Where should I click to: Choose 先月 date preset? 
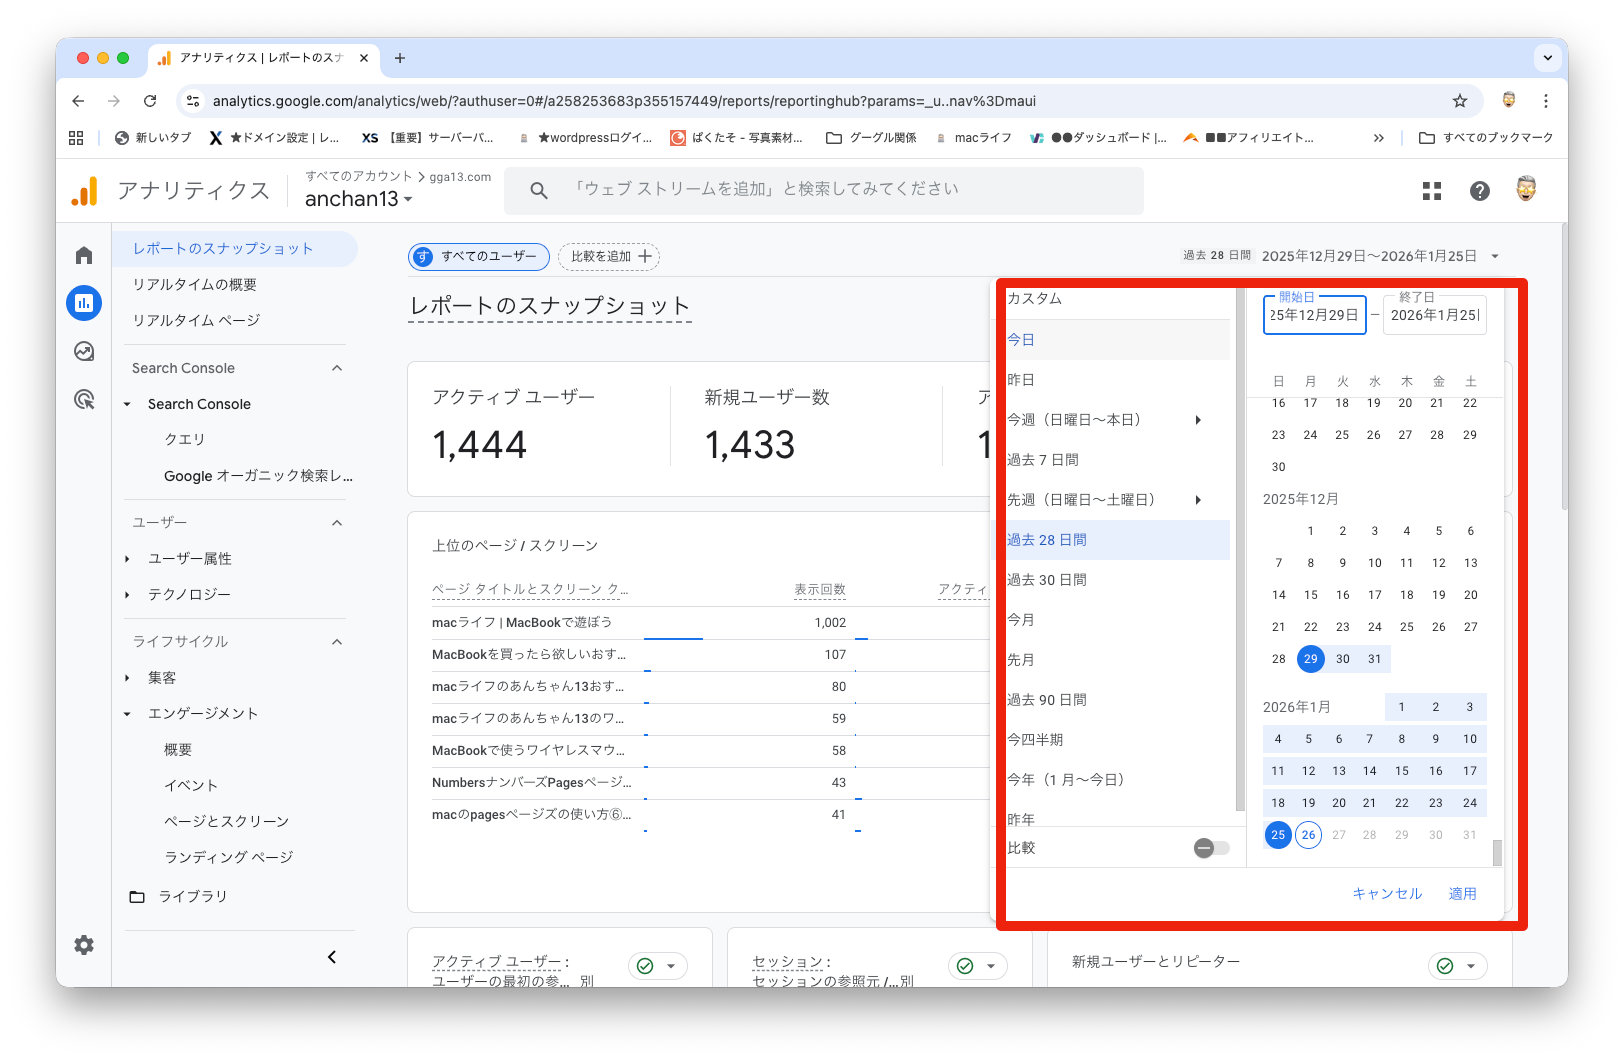pyautogui.click(x=1021, y=660)
